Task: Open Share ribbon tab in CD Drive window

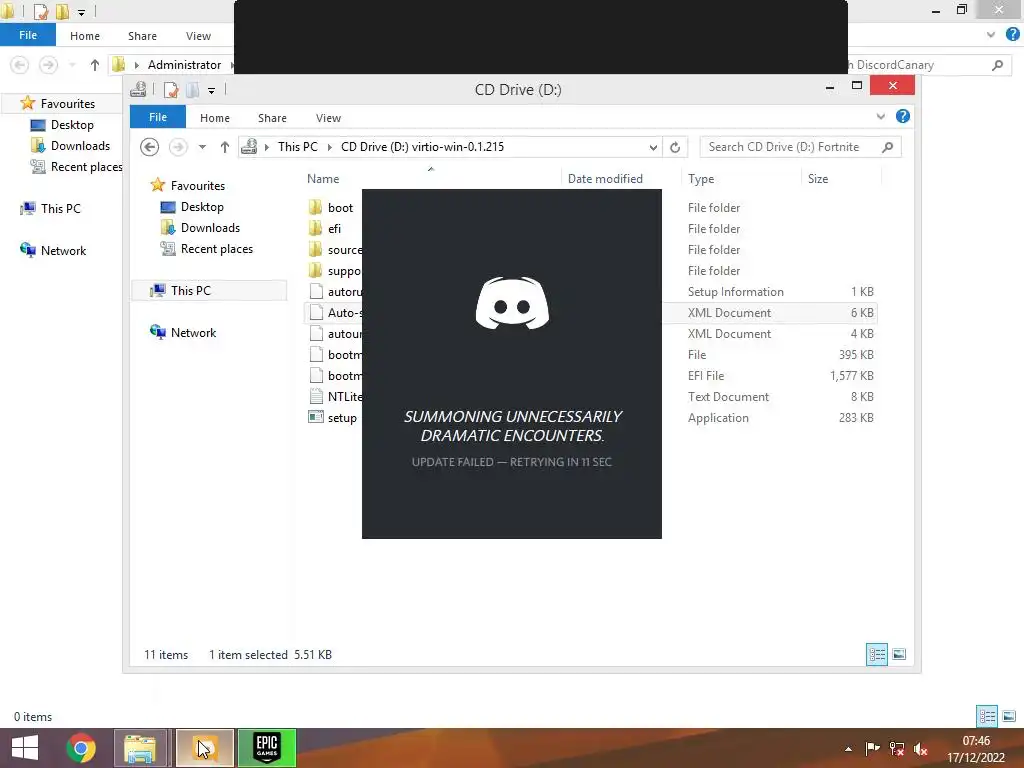Action: (x=272, y=118)
